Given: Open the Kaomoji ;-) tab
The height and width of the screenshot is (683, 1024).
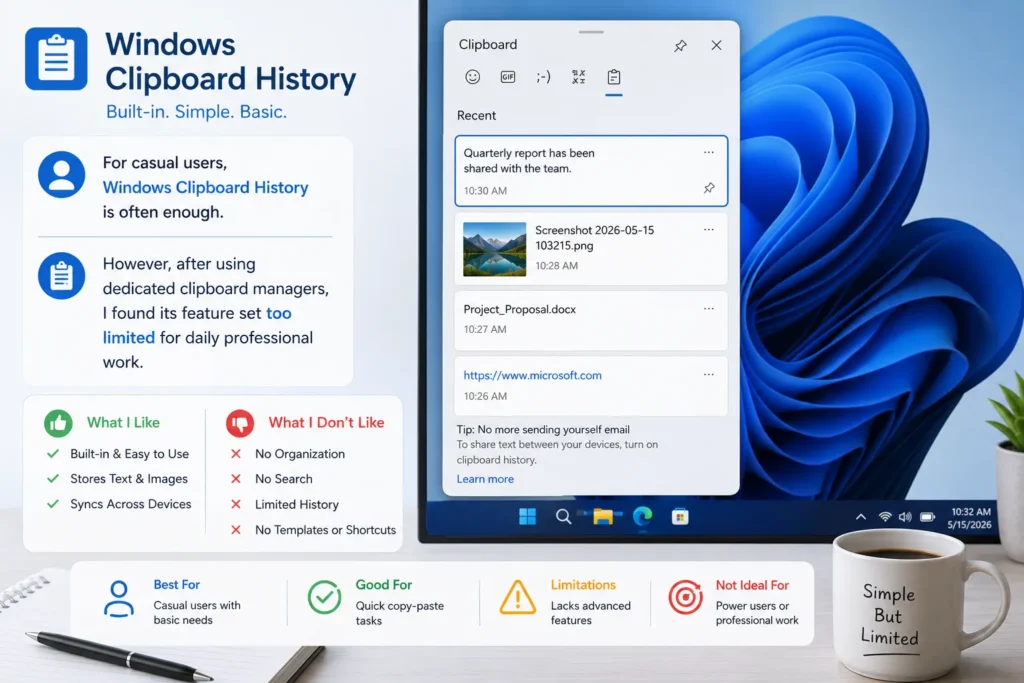Looking at the screenshot, I should 543,77.
